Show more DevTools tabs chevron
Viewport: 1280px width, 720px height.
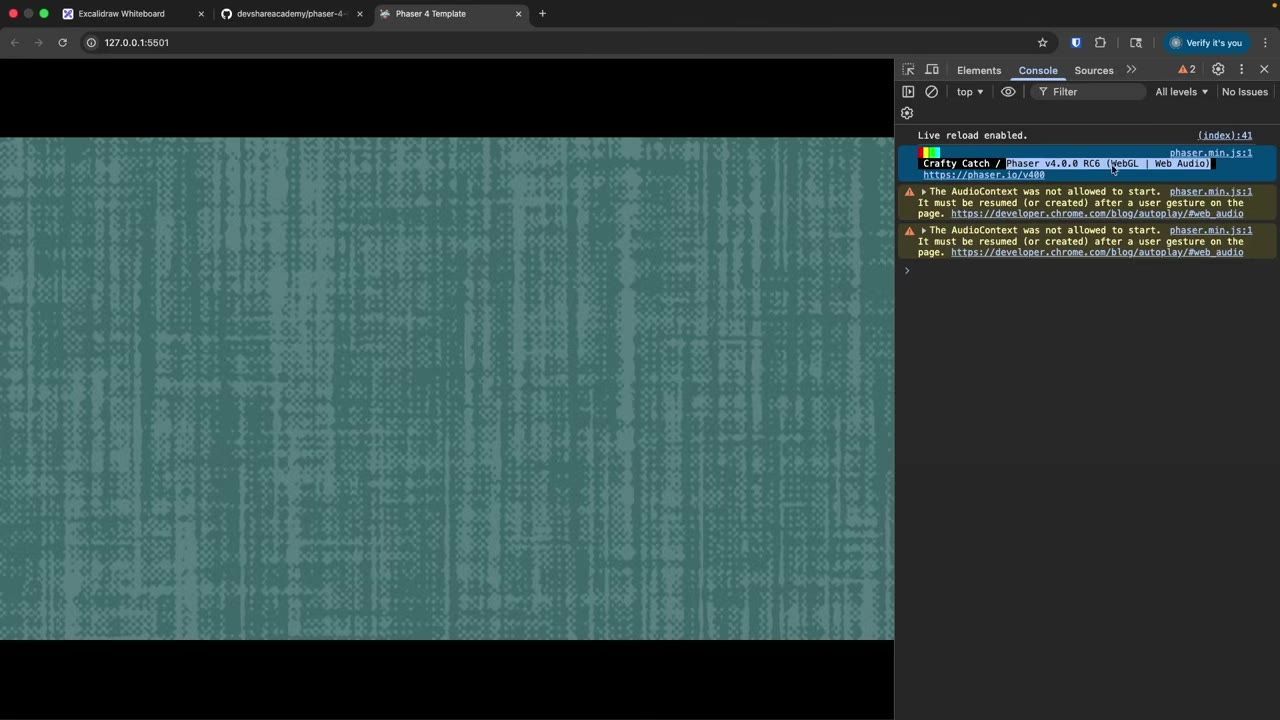point(1131,70)
